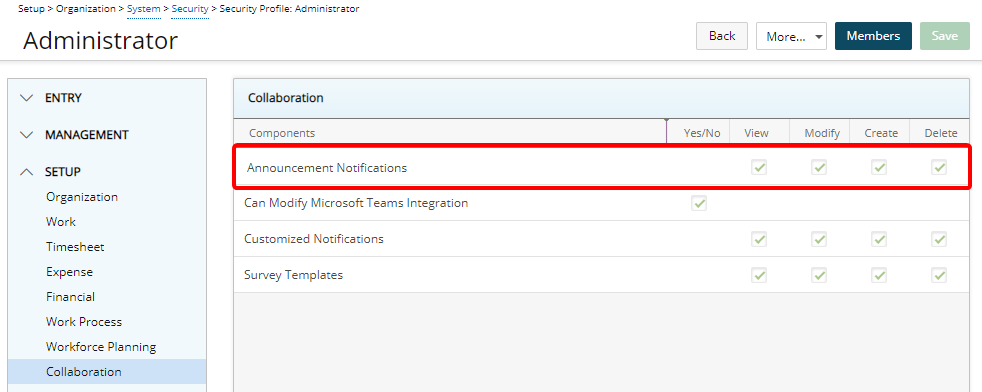Select Financial in the Setup menu
The image size is (982, 392).
tap(71, 297)
